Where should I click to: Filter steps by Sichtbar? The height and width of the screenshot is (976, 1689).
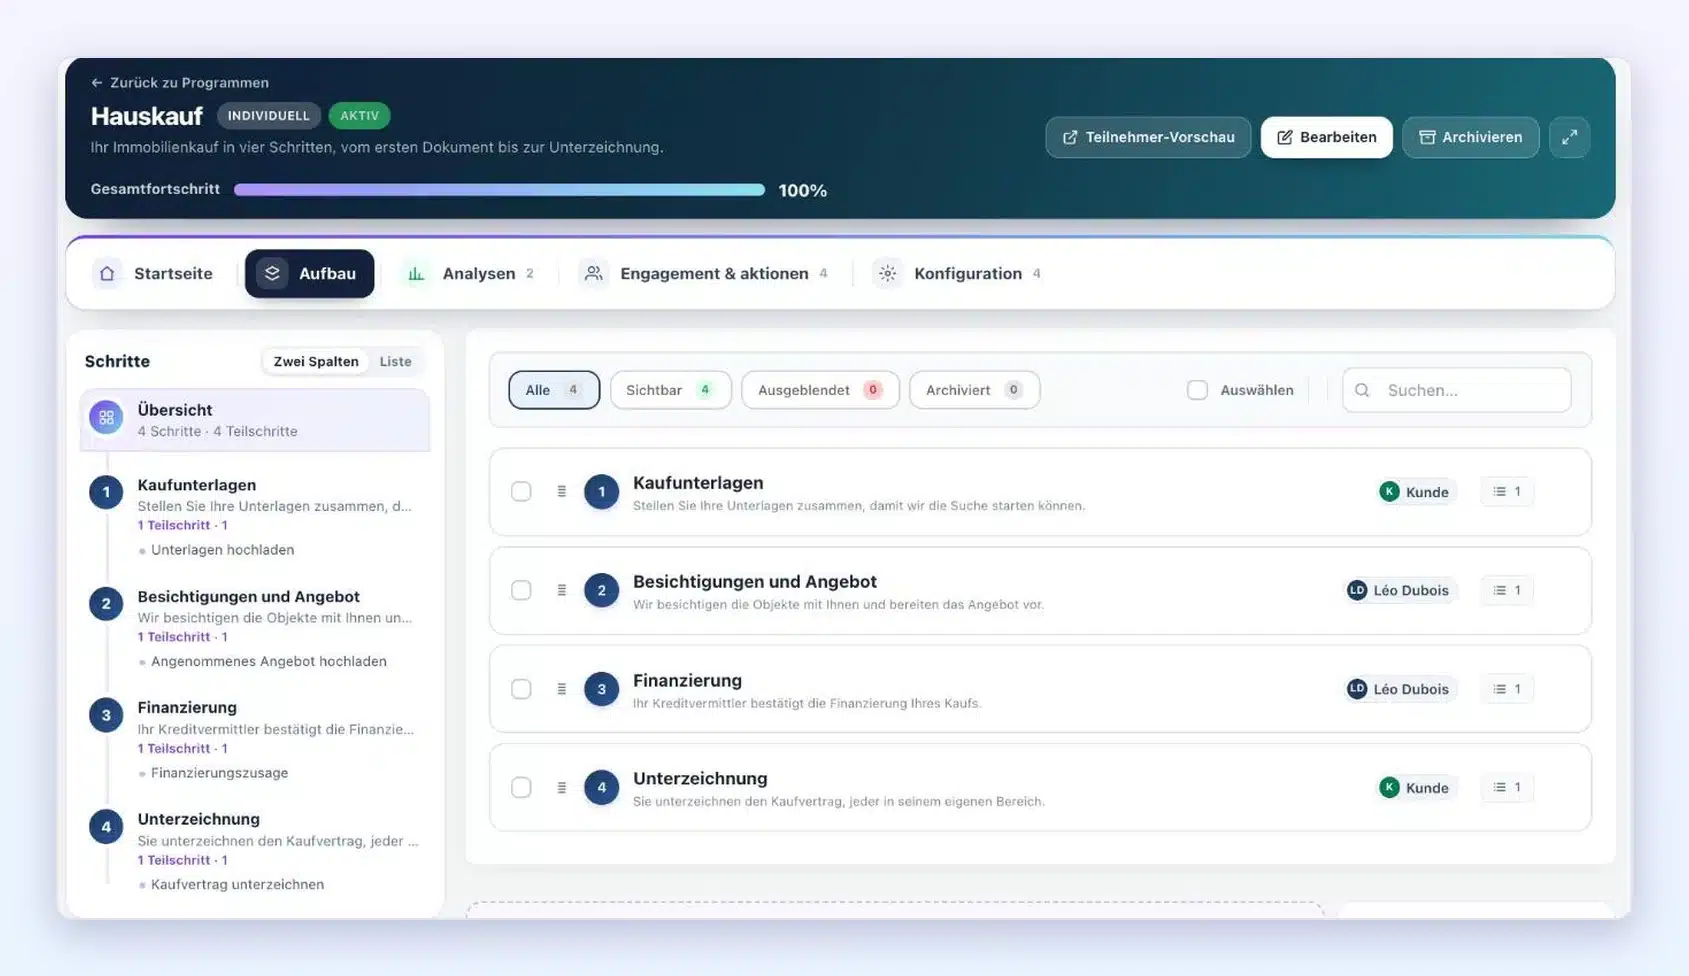point(670,390)
